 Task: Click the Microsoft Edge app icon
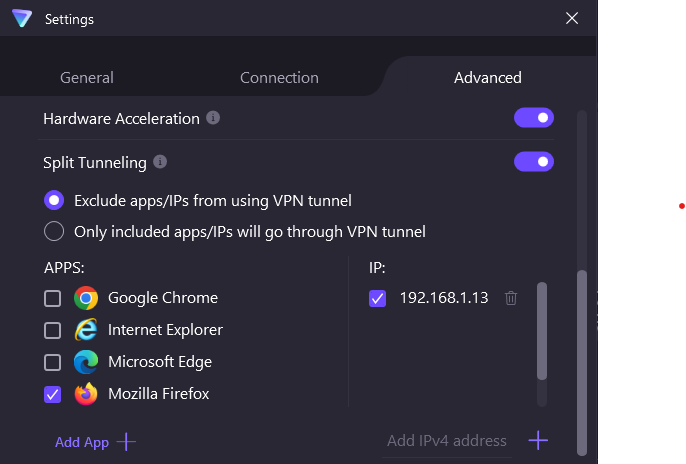(x=86, y=362)
